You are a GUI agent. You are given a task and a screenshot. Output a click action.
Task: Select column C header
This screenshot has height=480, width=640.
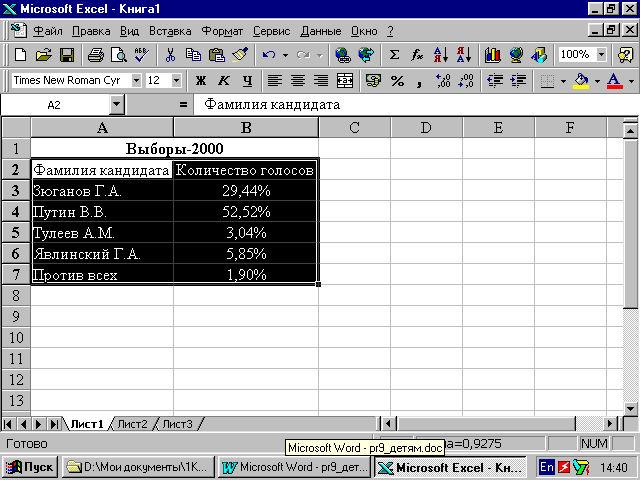point(354,128)
